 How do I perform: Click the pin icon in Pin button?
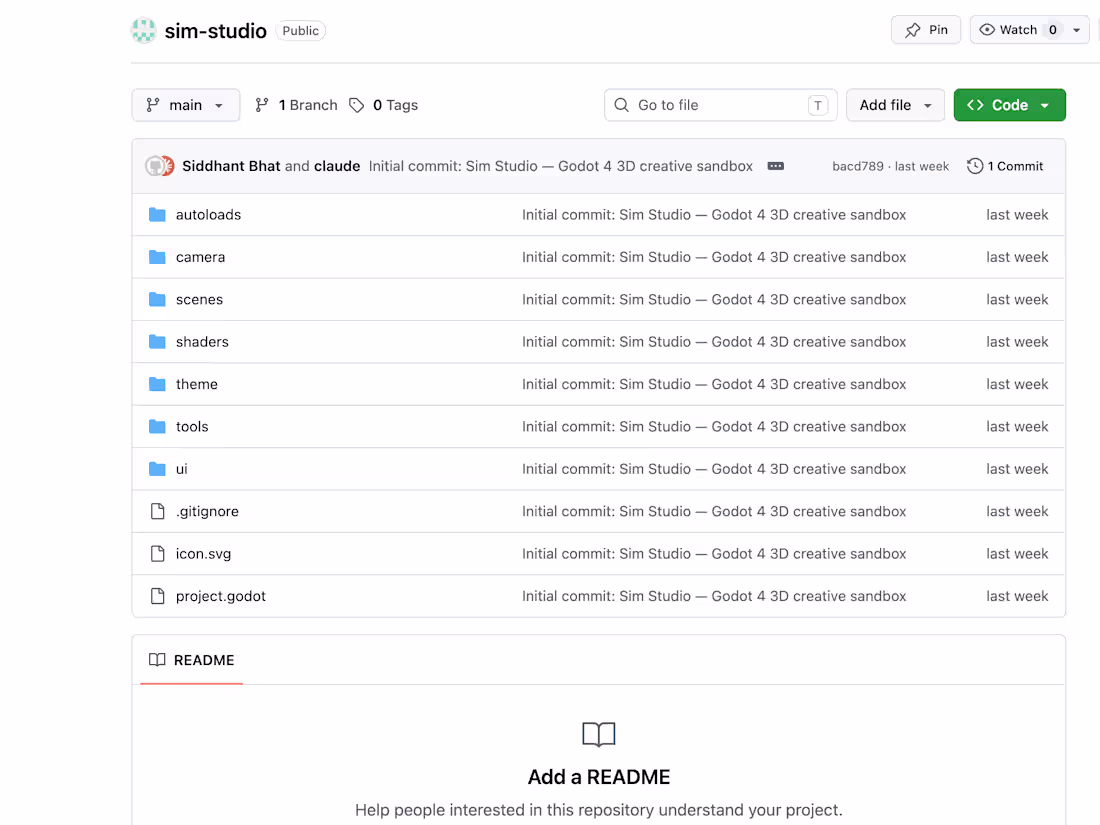(x=912, y=30)
